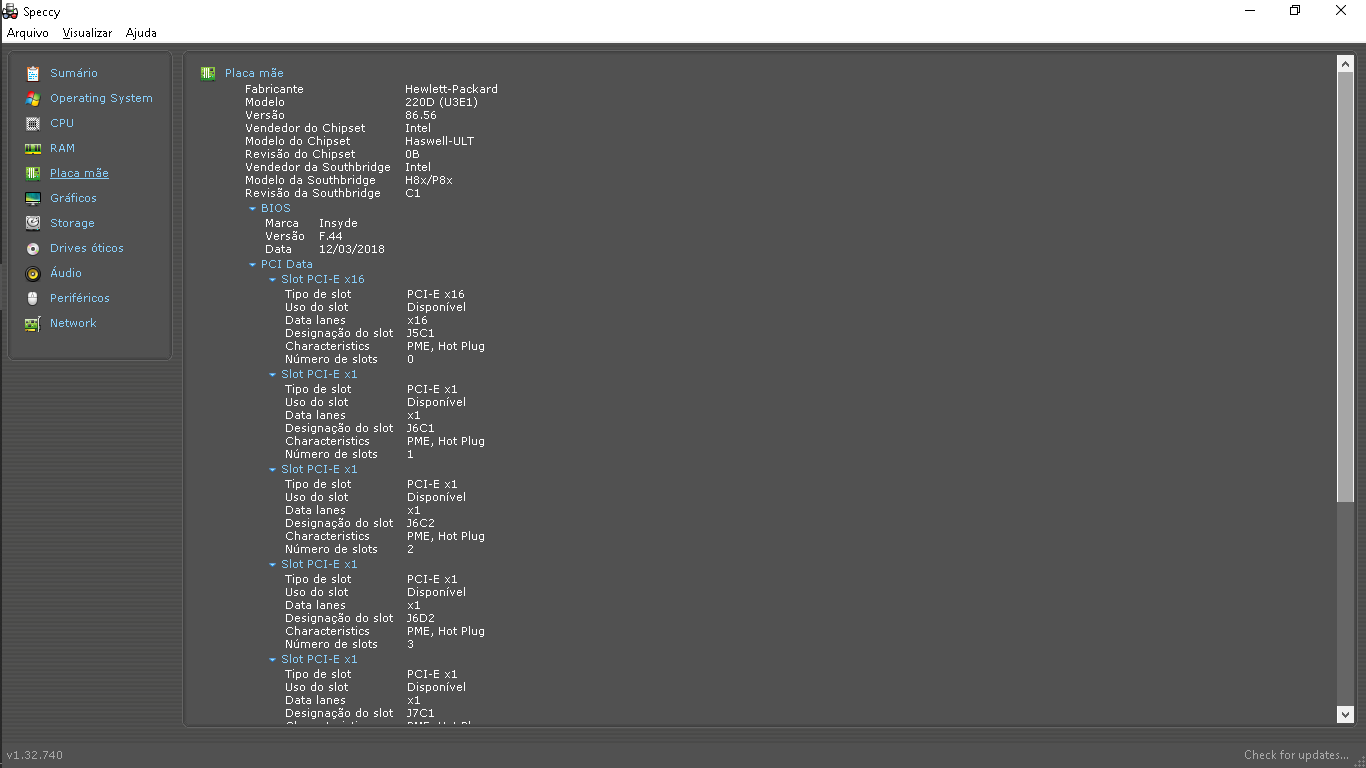Select the model value 220D (U3E1)
The width and height of the screenshot is (1366, 768).
tap(441, 102)
